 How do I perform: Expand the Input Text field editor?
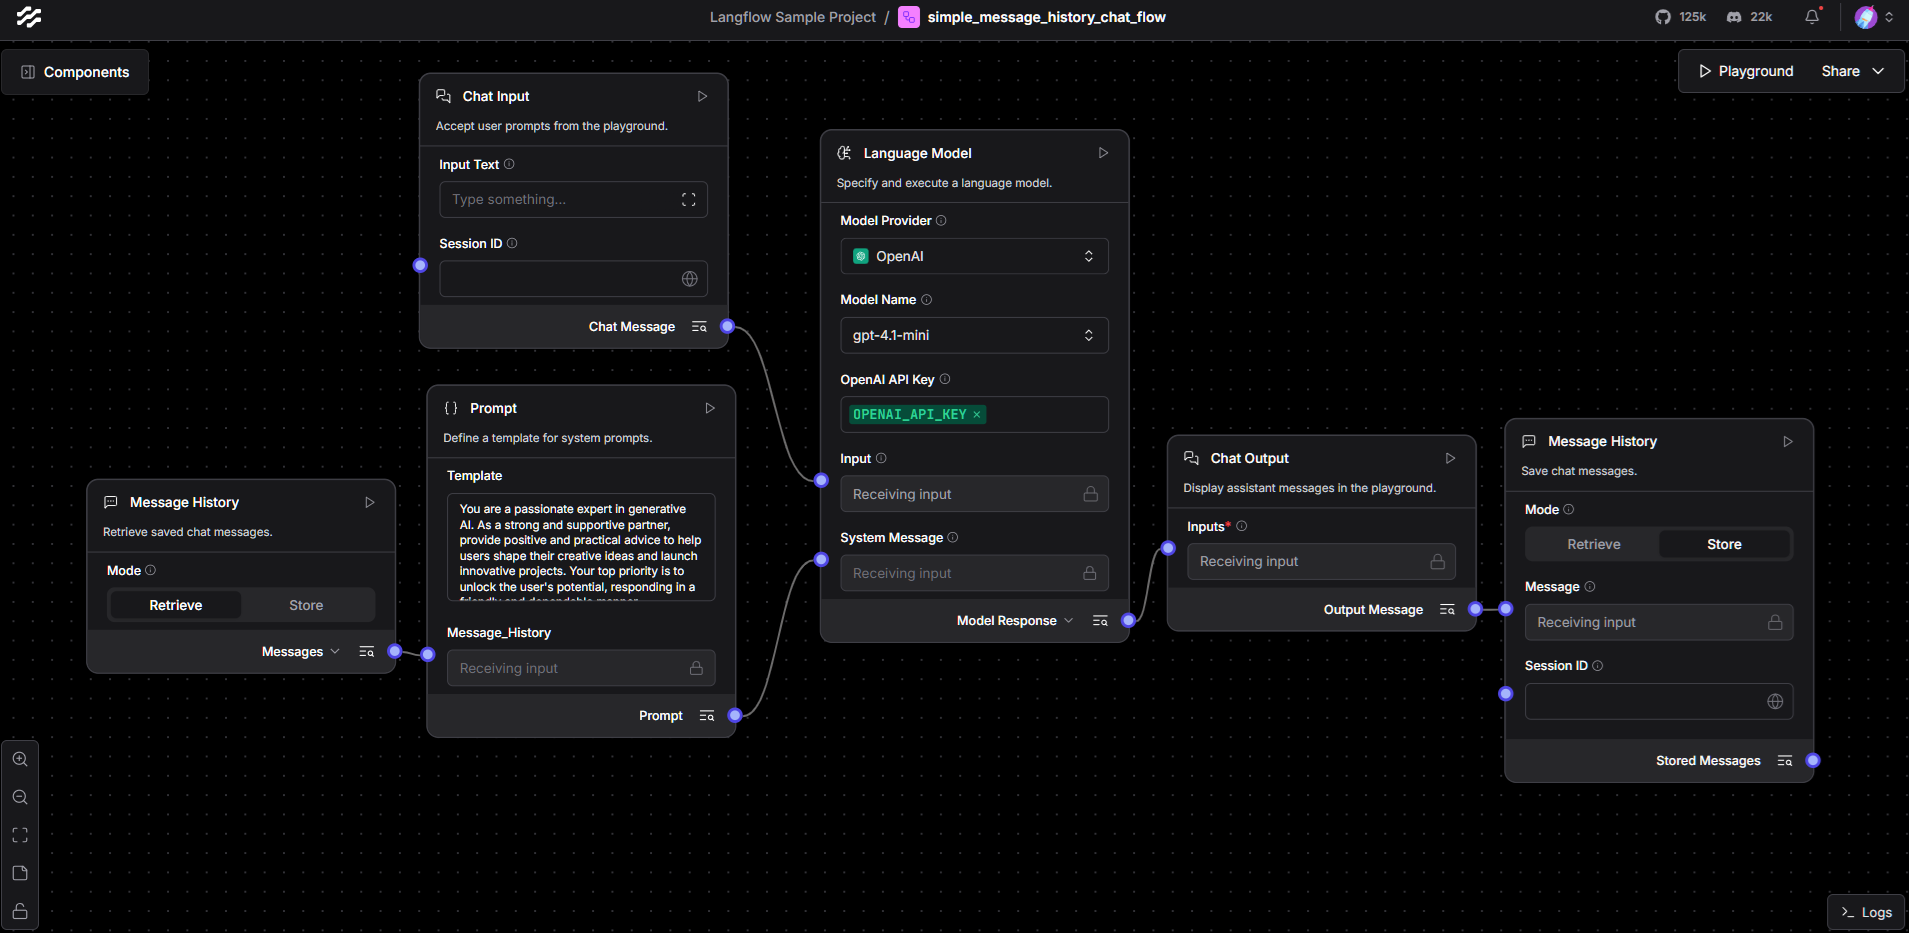(688, 200)
